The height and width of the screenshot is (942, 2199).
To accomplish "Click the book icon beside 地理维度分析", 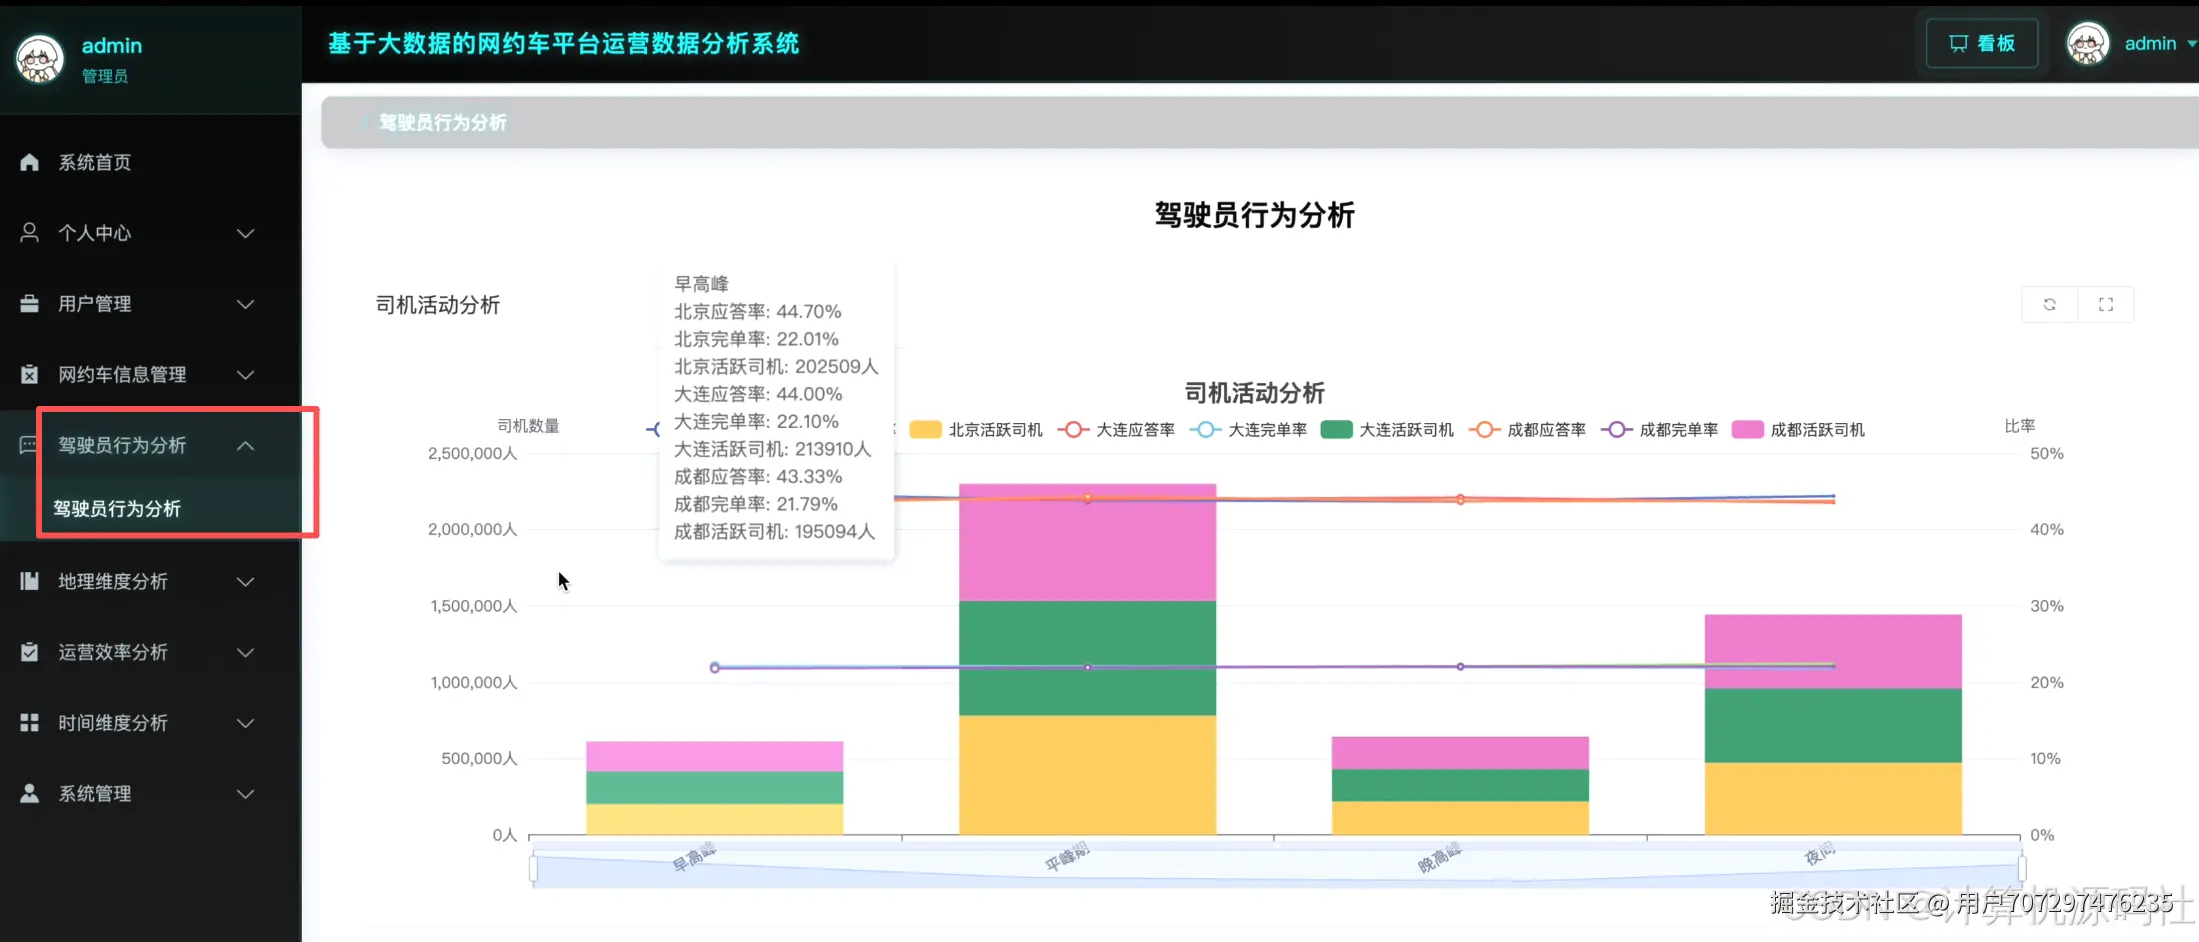I will click(x=29, y=581).
